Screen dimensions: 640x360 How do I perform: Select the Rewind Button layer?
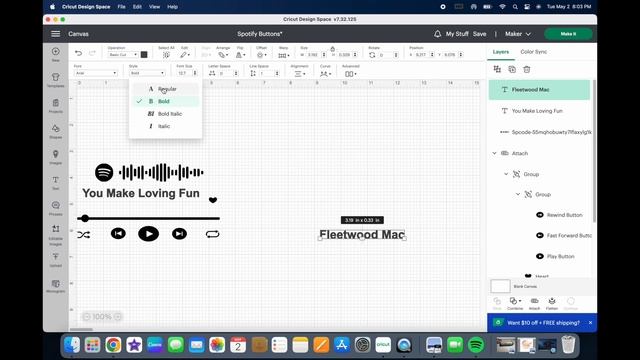(563, 215)
